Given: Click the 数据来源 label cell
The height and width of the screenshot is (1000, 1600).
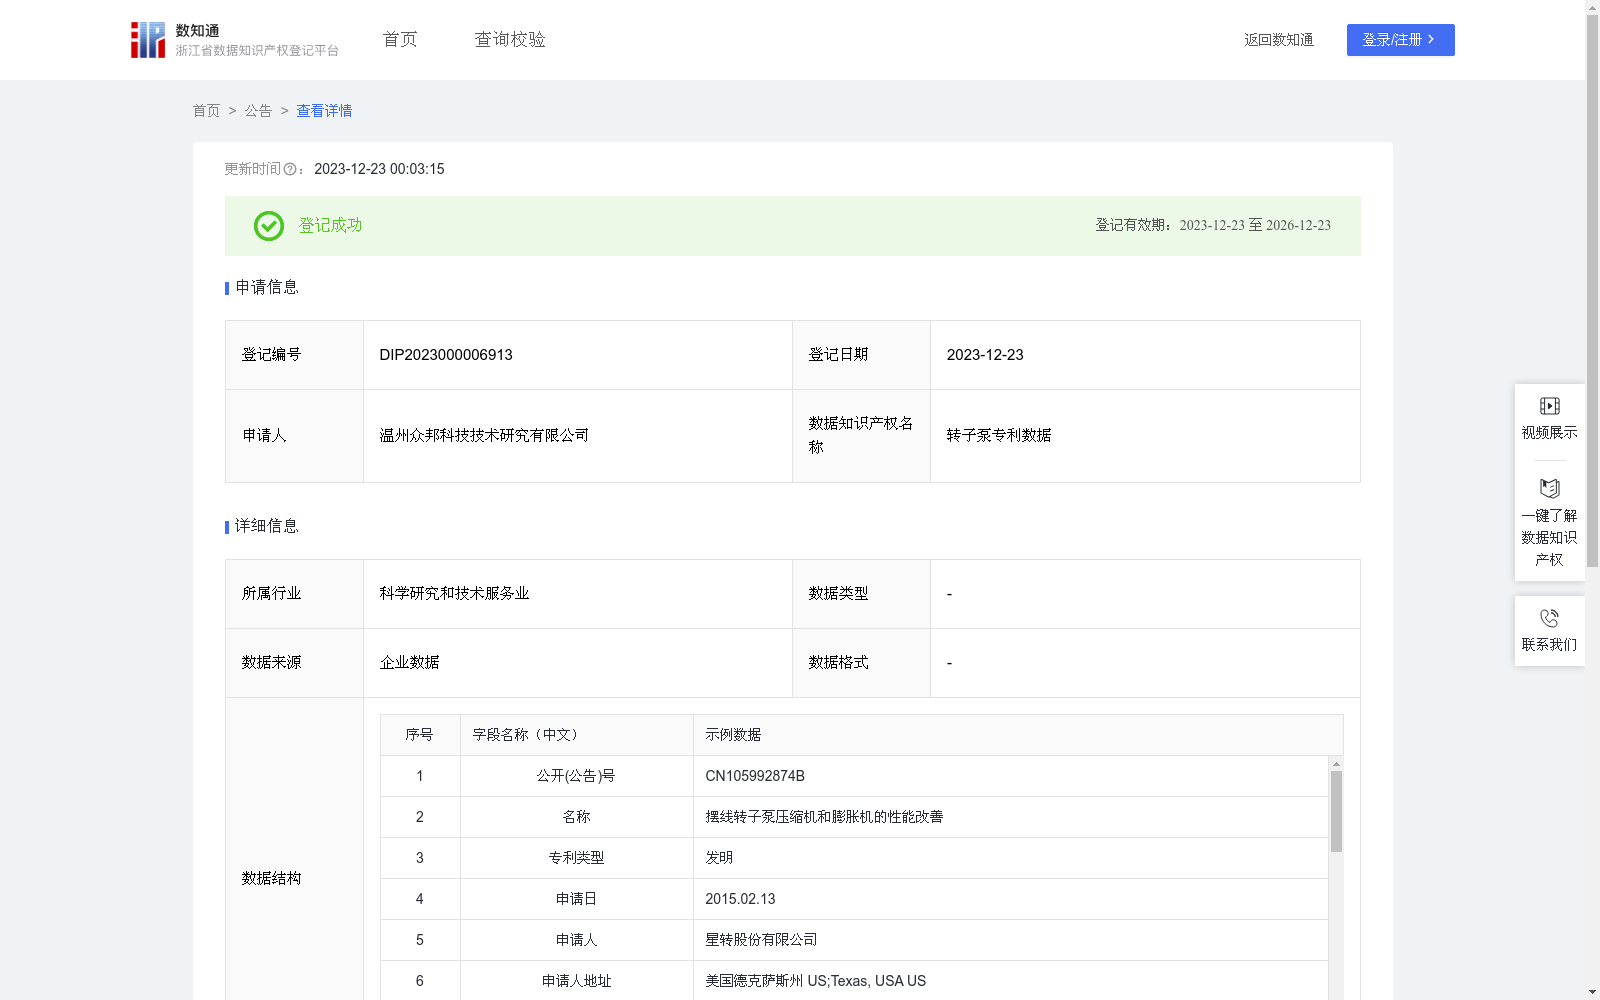Looking at the screenshot, I should tap(294, 663).
